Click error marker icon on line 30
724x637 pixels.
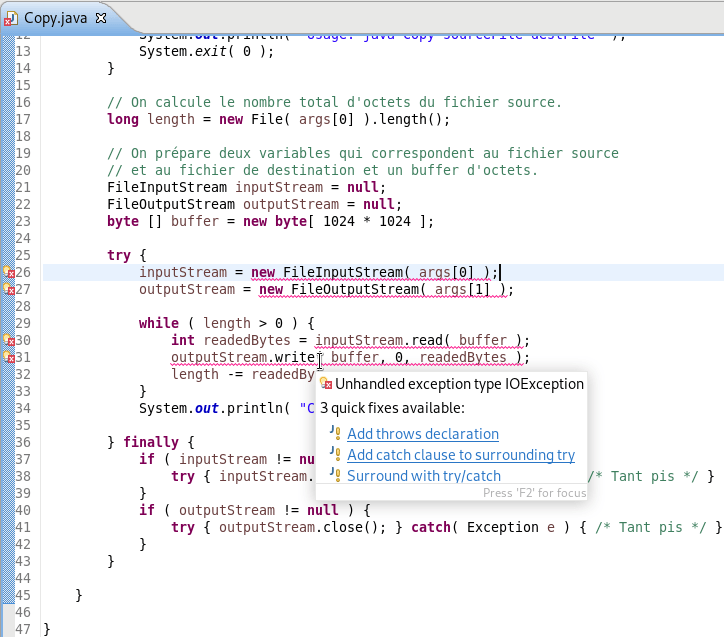(9, 341)
